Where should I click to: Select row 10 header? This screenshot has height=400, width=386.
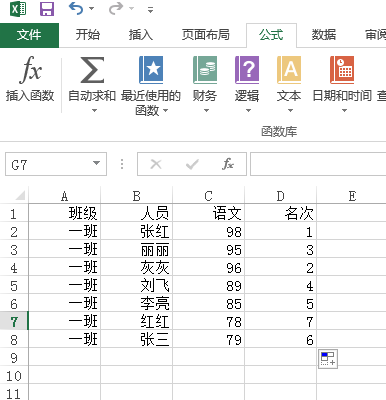[14, 376]
